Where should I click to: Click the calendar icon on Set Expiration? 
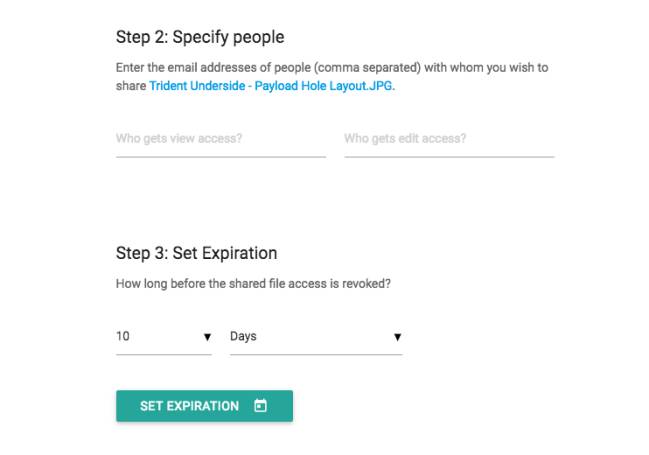[x=260, y=406]
